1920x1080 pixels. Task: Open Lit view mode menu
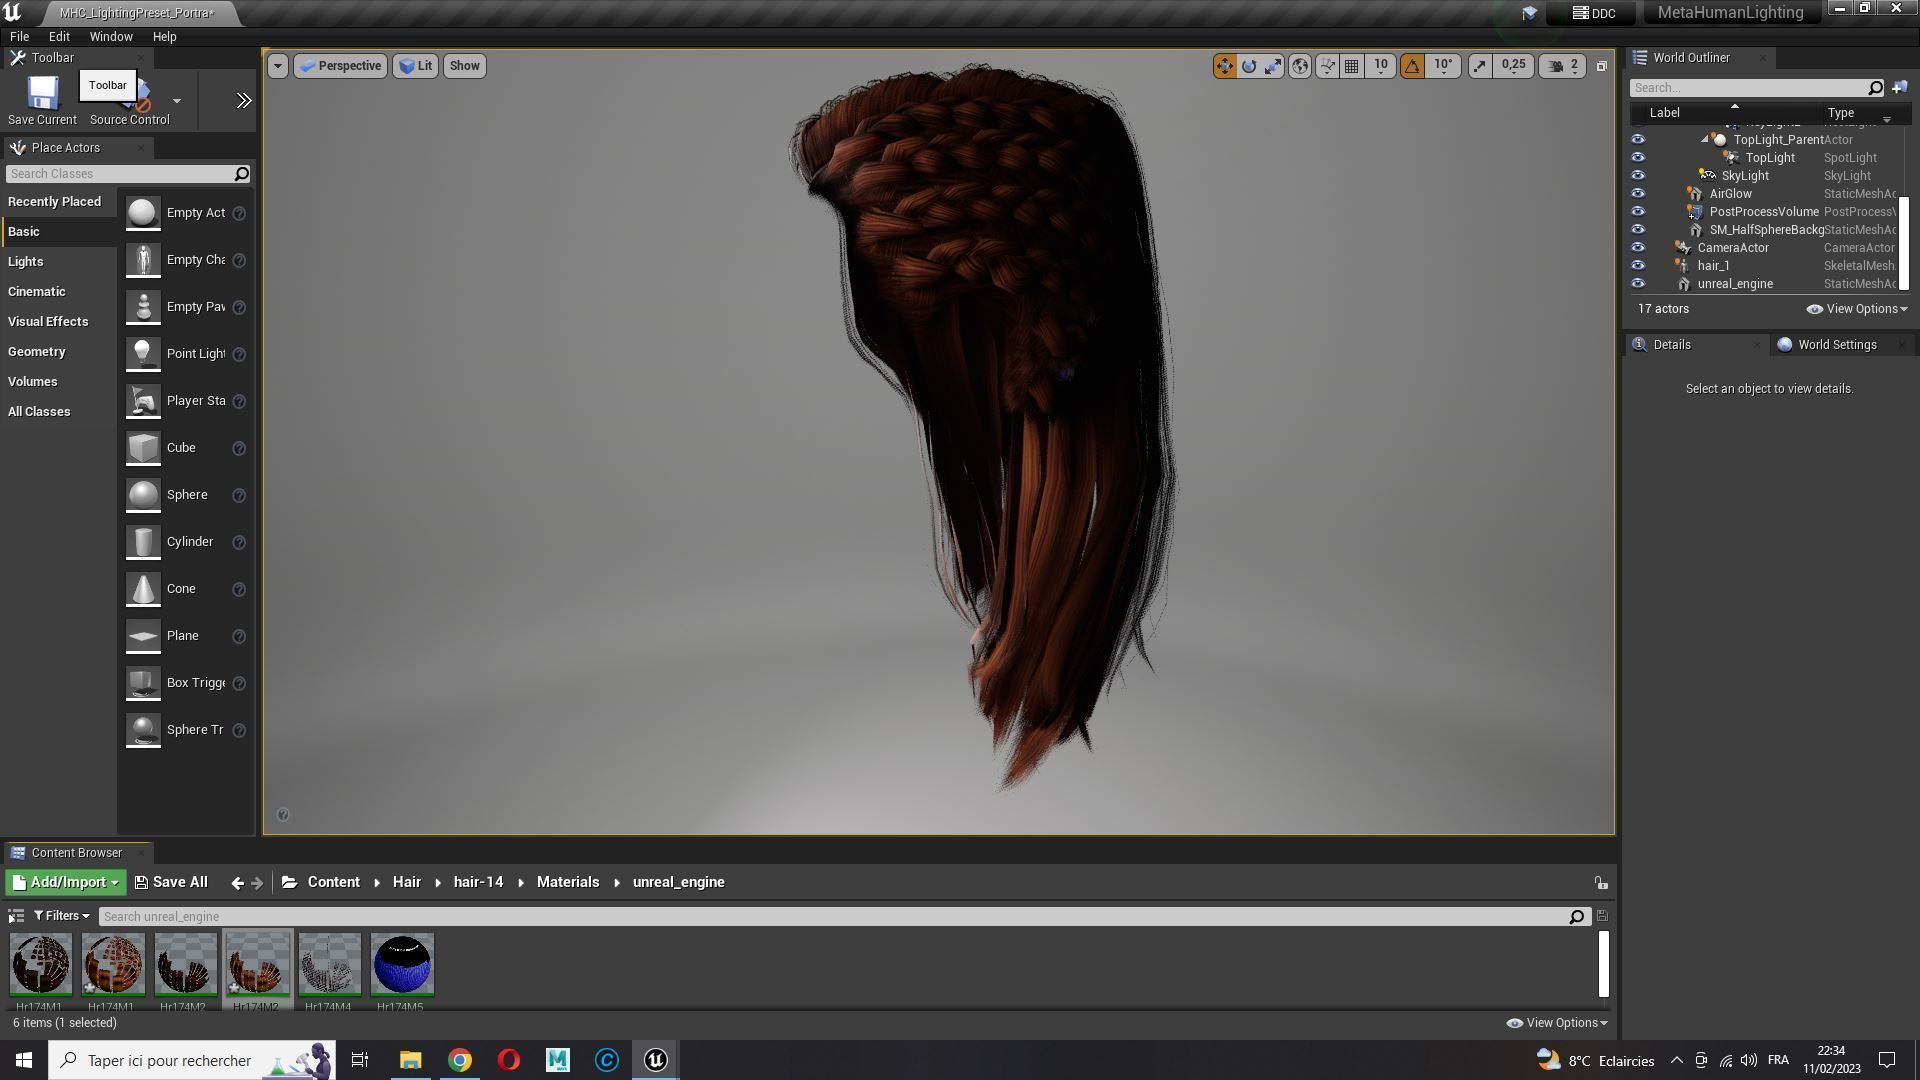point(415,66)
